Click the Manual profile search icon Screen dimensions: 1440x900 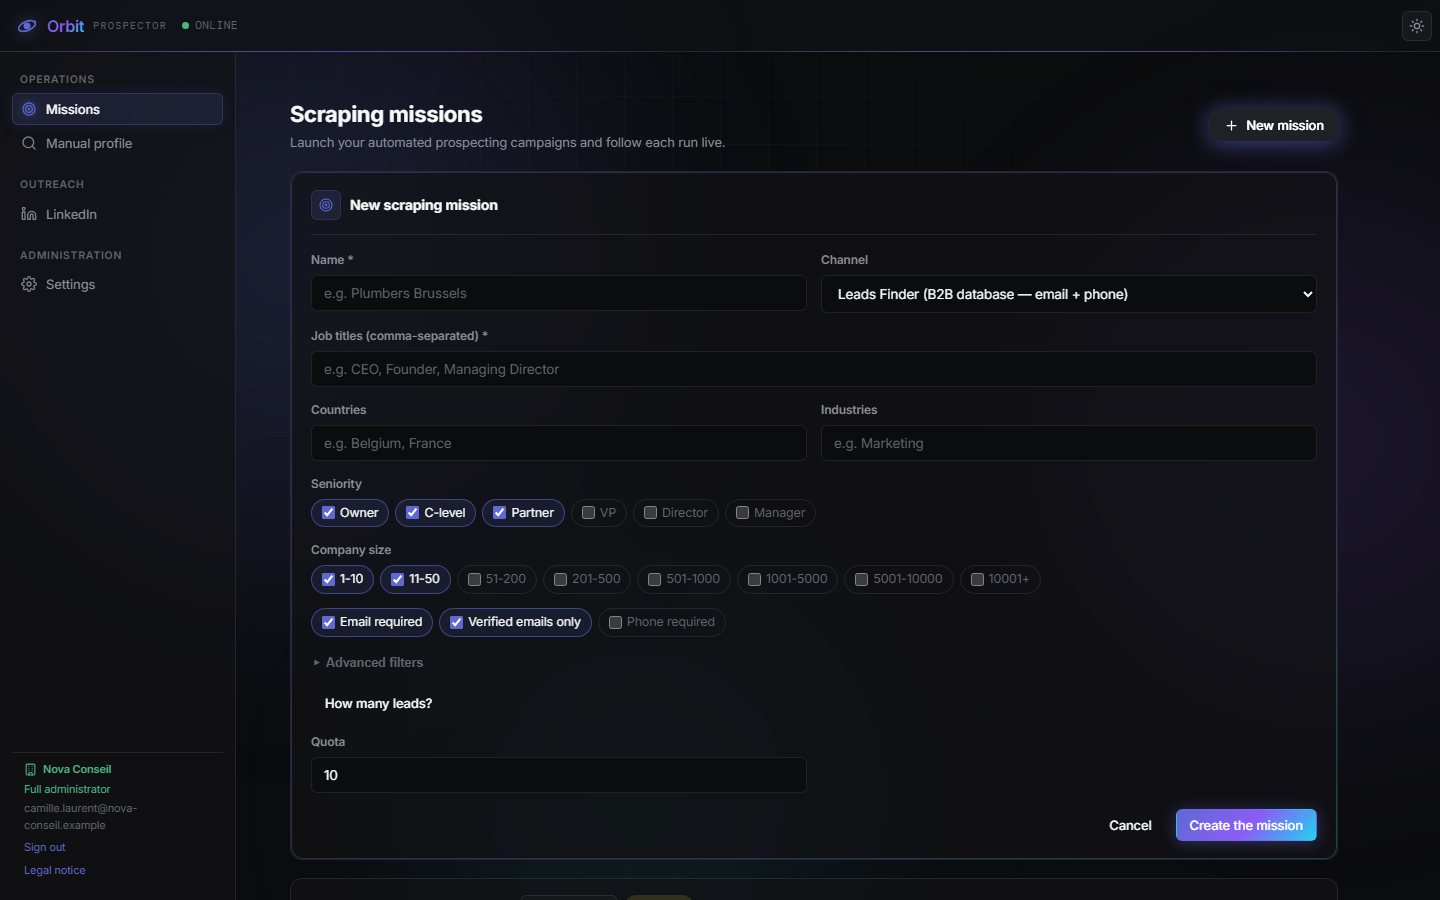(29, 143)
